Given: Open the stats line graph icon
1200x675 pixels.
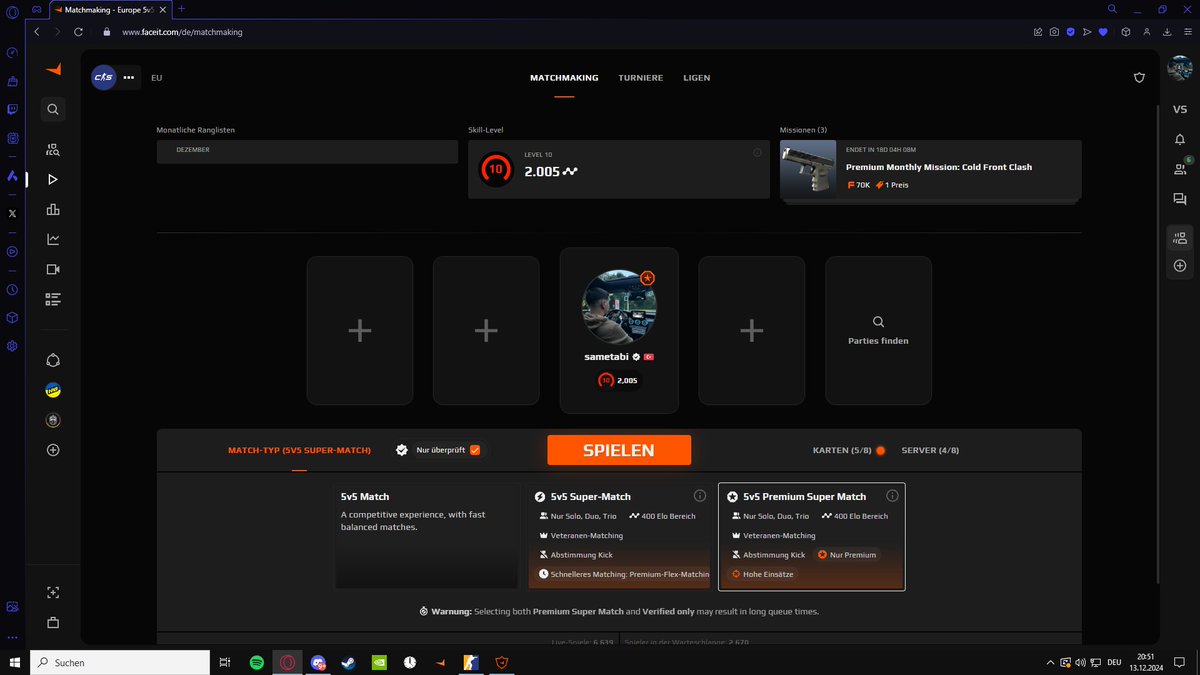Looking at the screenshot, I should click(53, 240).
